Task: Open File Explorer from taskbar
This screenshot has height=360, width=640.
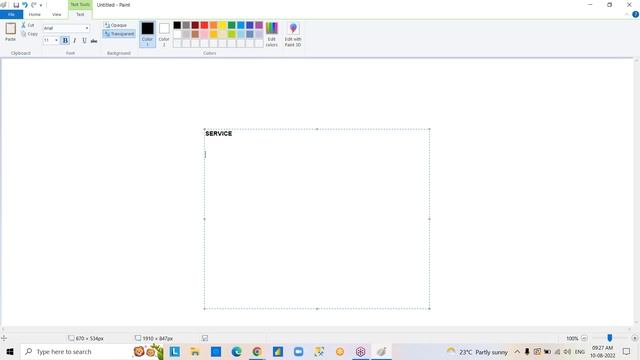Action: [x=195, y=351]
